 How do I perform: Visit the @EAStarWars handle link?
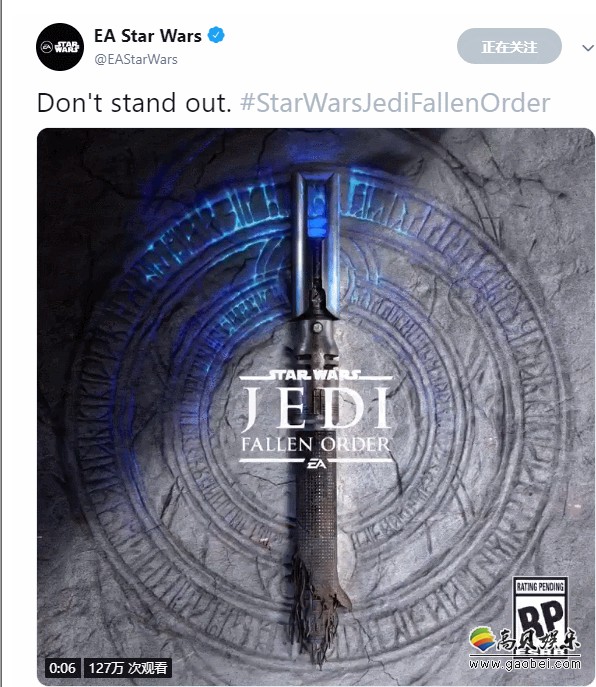click(136, 60)
